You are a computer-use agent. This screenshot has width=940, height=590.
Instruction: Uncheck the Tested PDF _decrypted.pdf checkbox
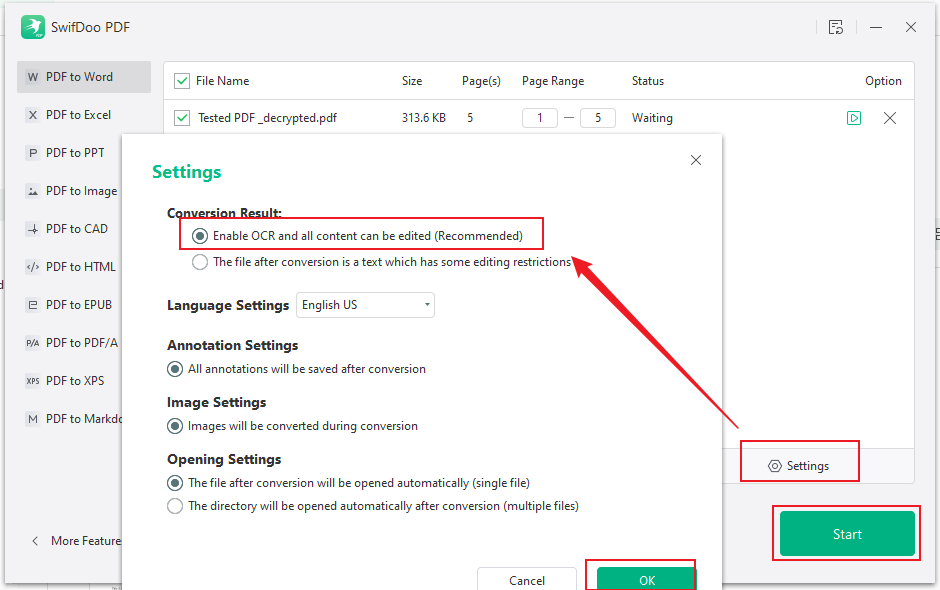(x=182, y=118)
